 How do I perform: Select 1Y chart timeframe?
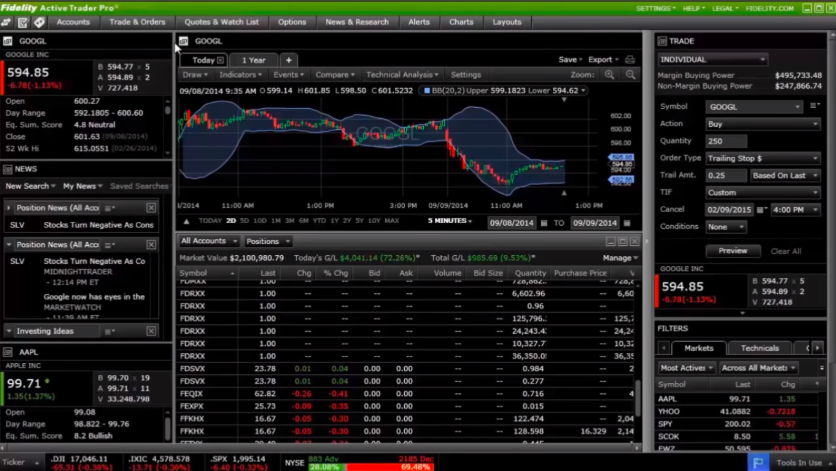(x=334, y=221)
